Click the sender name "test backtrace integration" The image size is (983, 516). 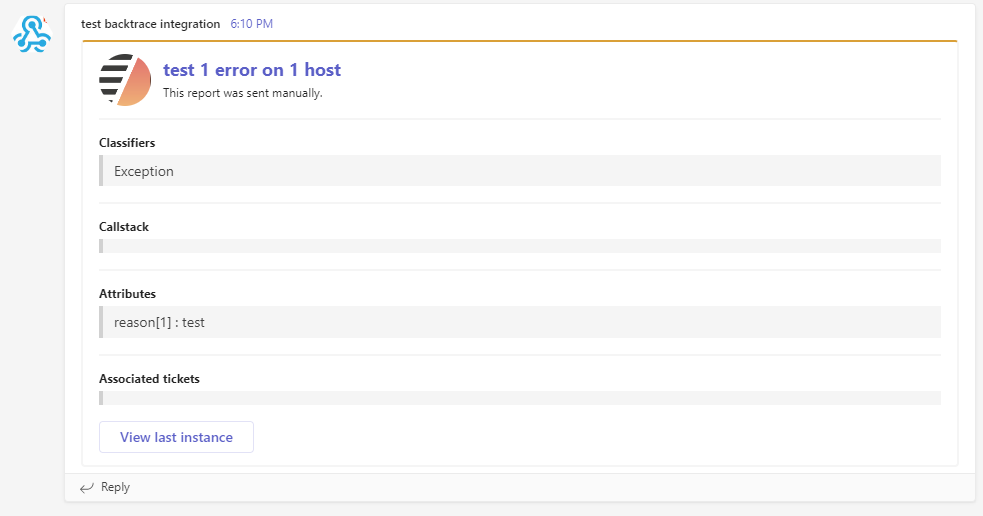tap(150, 23)
